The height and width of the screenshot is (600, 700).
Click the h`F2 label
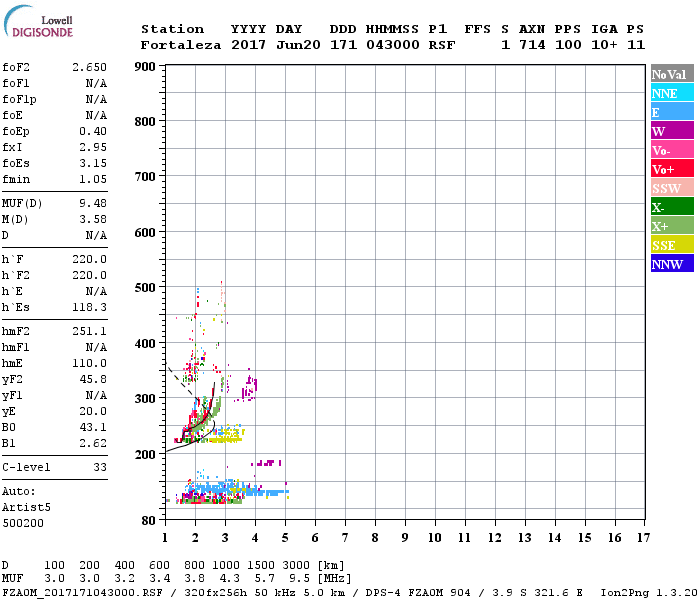[x=16, y=275]
